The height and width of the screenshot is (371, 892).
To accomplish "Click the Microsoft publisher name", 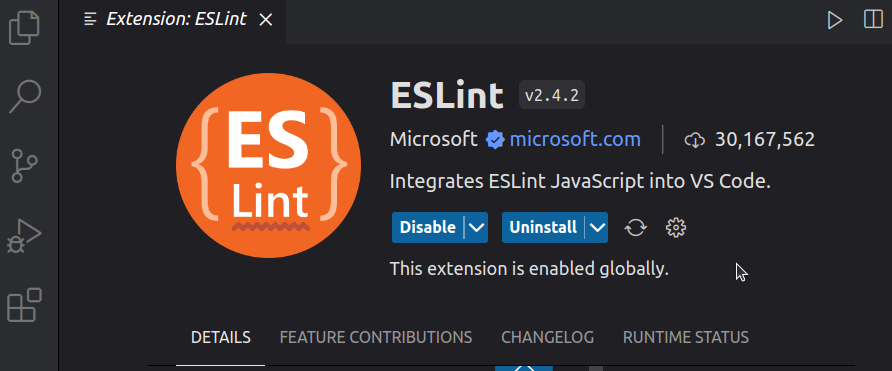I will tap(433, 139).
